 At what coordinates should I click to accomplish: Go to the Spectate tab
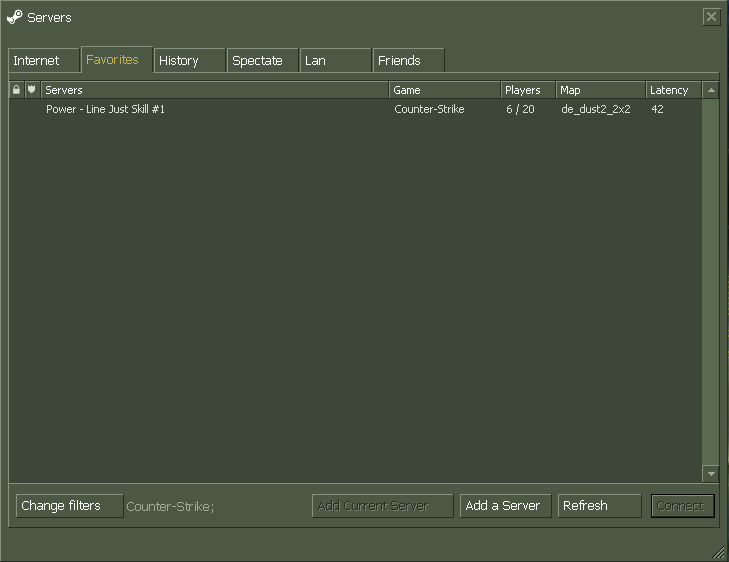(262, 60)
